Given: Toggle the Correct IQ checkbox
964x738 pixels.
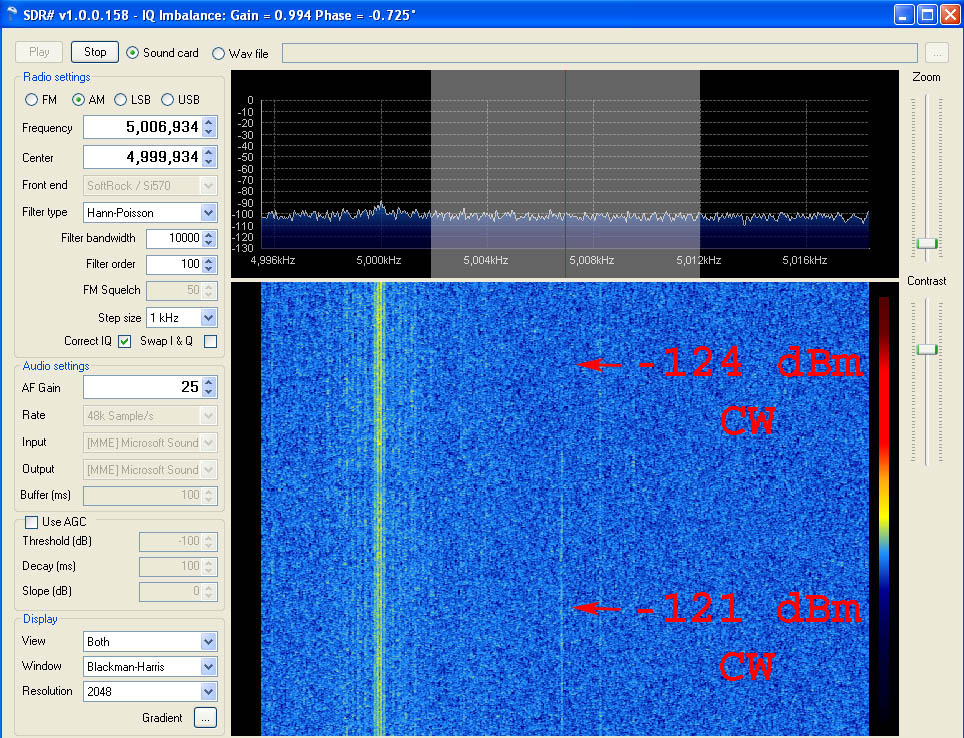Looking at the screenshot, I should (125, 341).
